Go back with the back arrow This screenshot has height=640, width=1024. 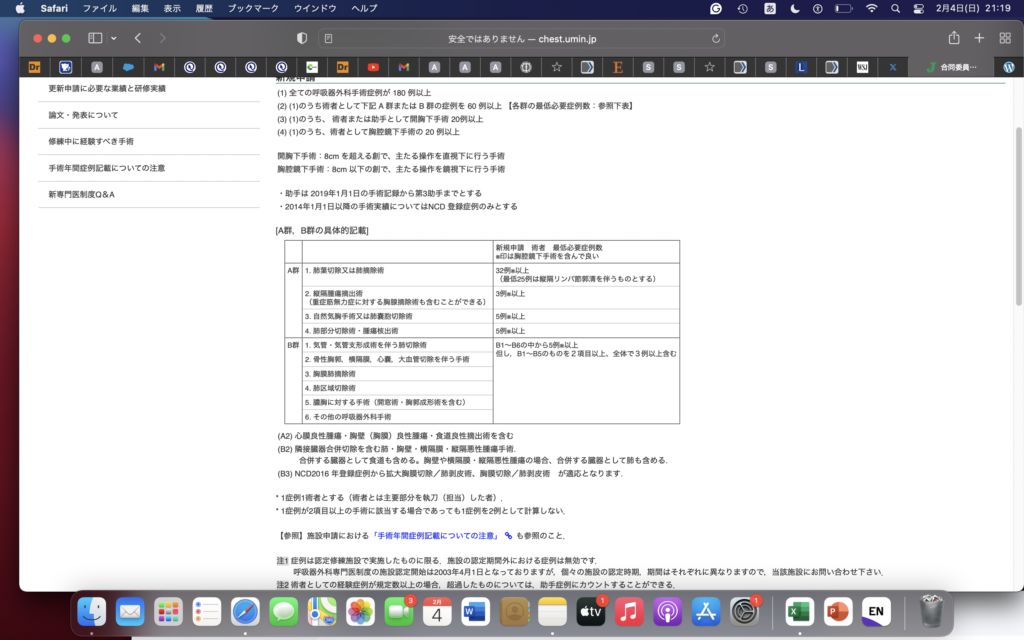[138, 38]
